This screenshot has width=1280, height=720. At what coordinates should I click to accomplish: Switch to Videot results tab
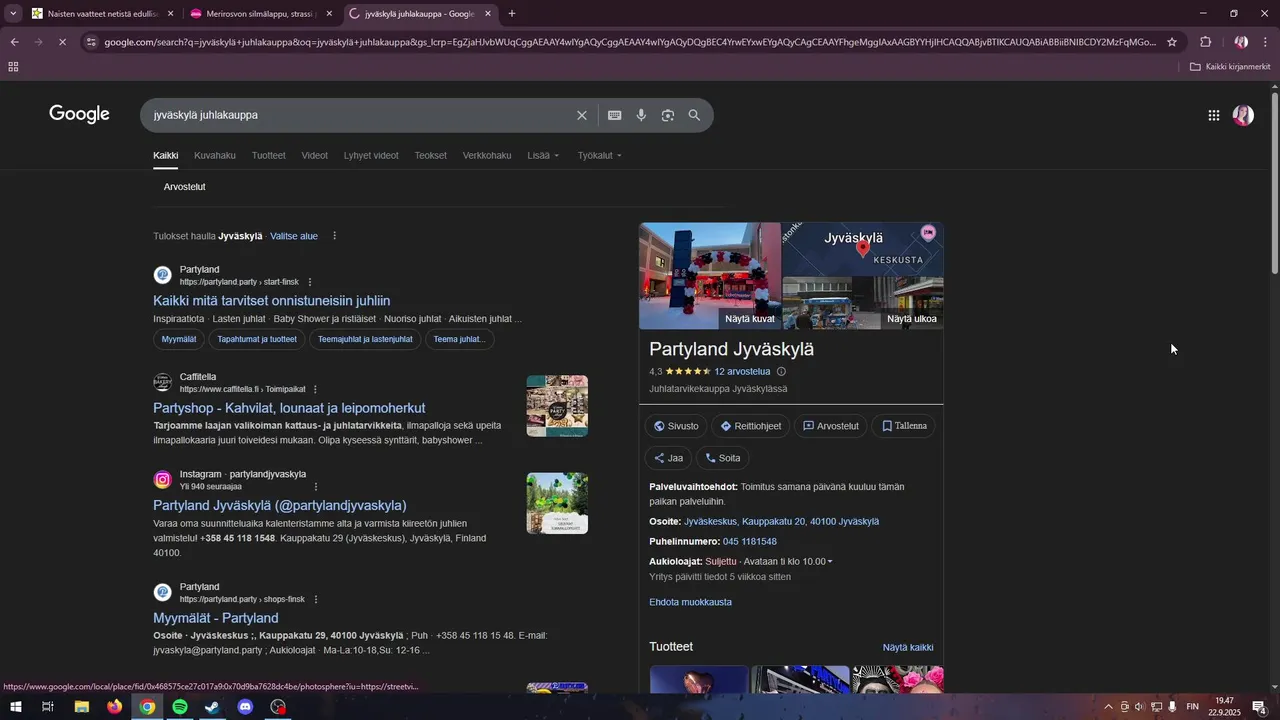coord(315,155)
